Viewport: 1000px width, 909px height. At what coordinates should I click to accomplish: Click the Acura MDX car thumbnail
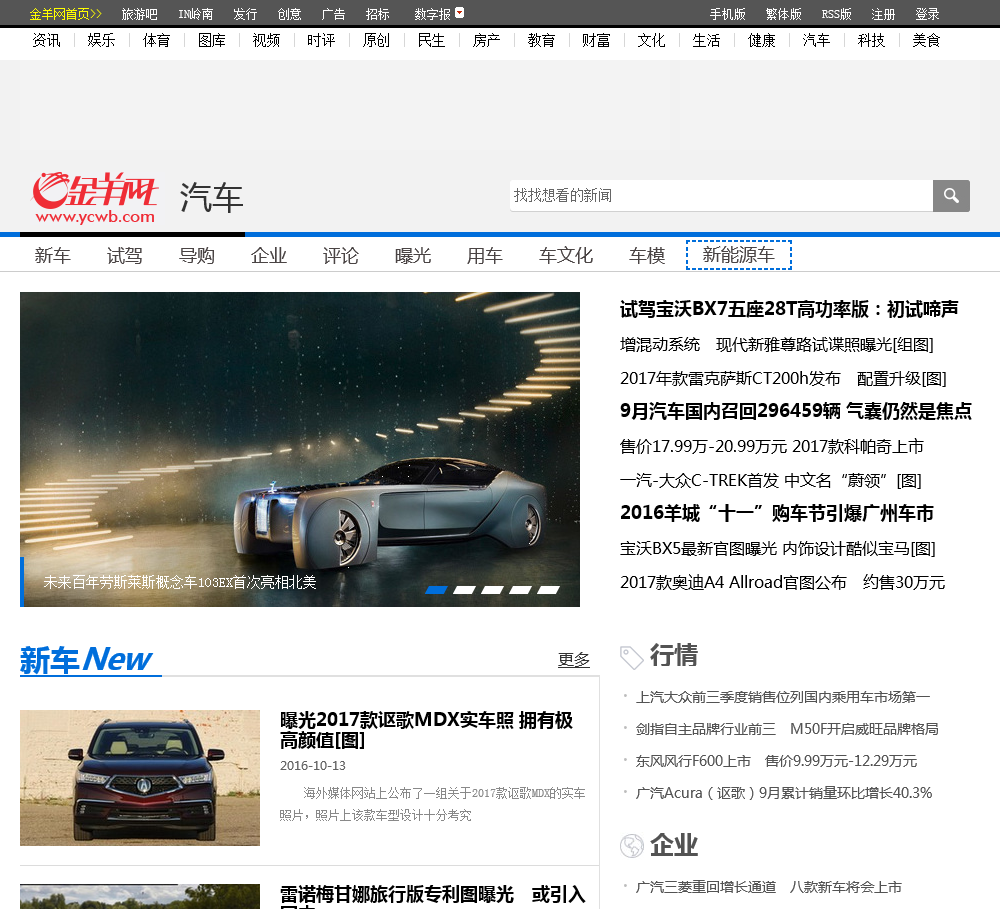coord(140,778)
